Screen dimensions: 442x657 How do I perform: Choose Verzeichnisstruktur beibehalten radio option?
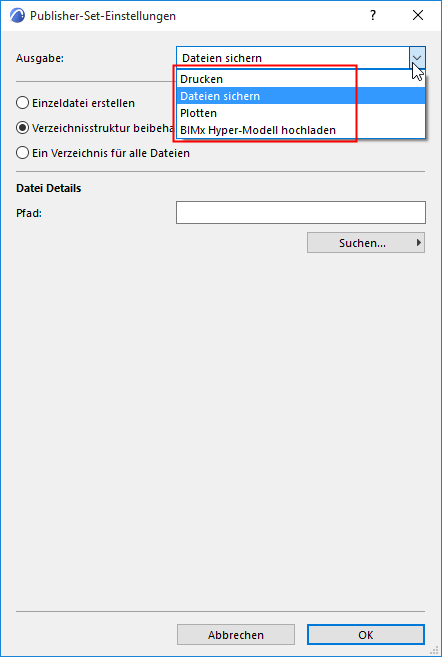tap(22, 128)
